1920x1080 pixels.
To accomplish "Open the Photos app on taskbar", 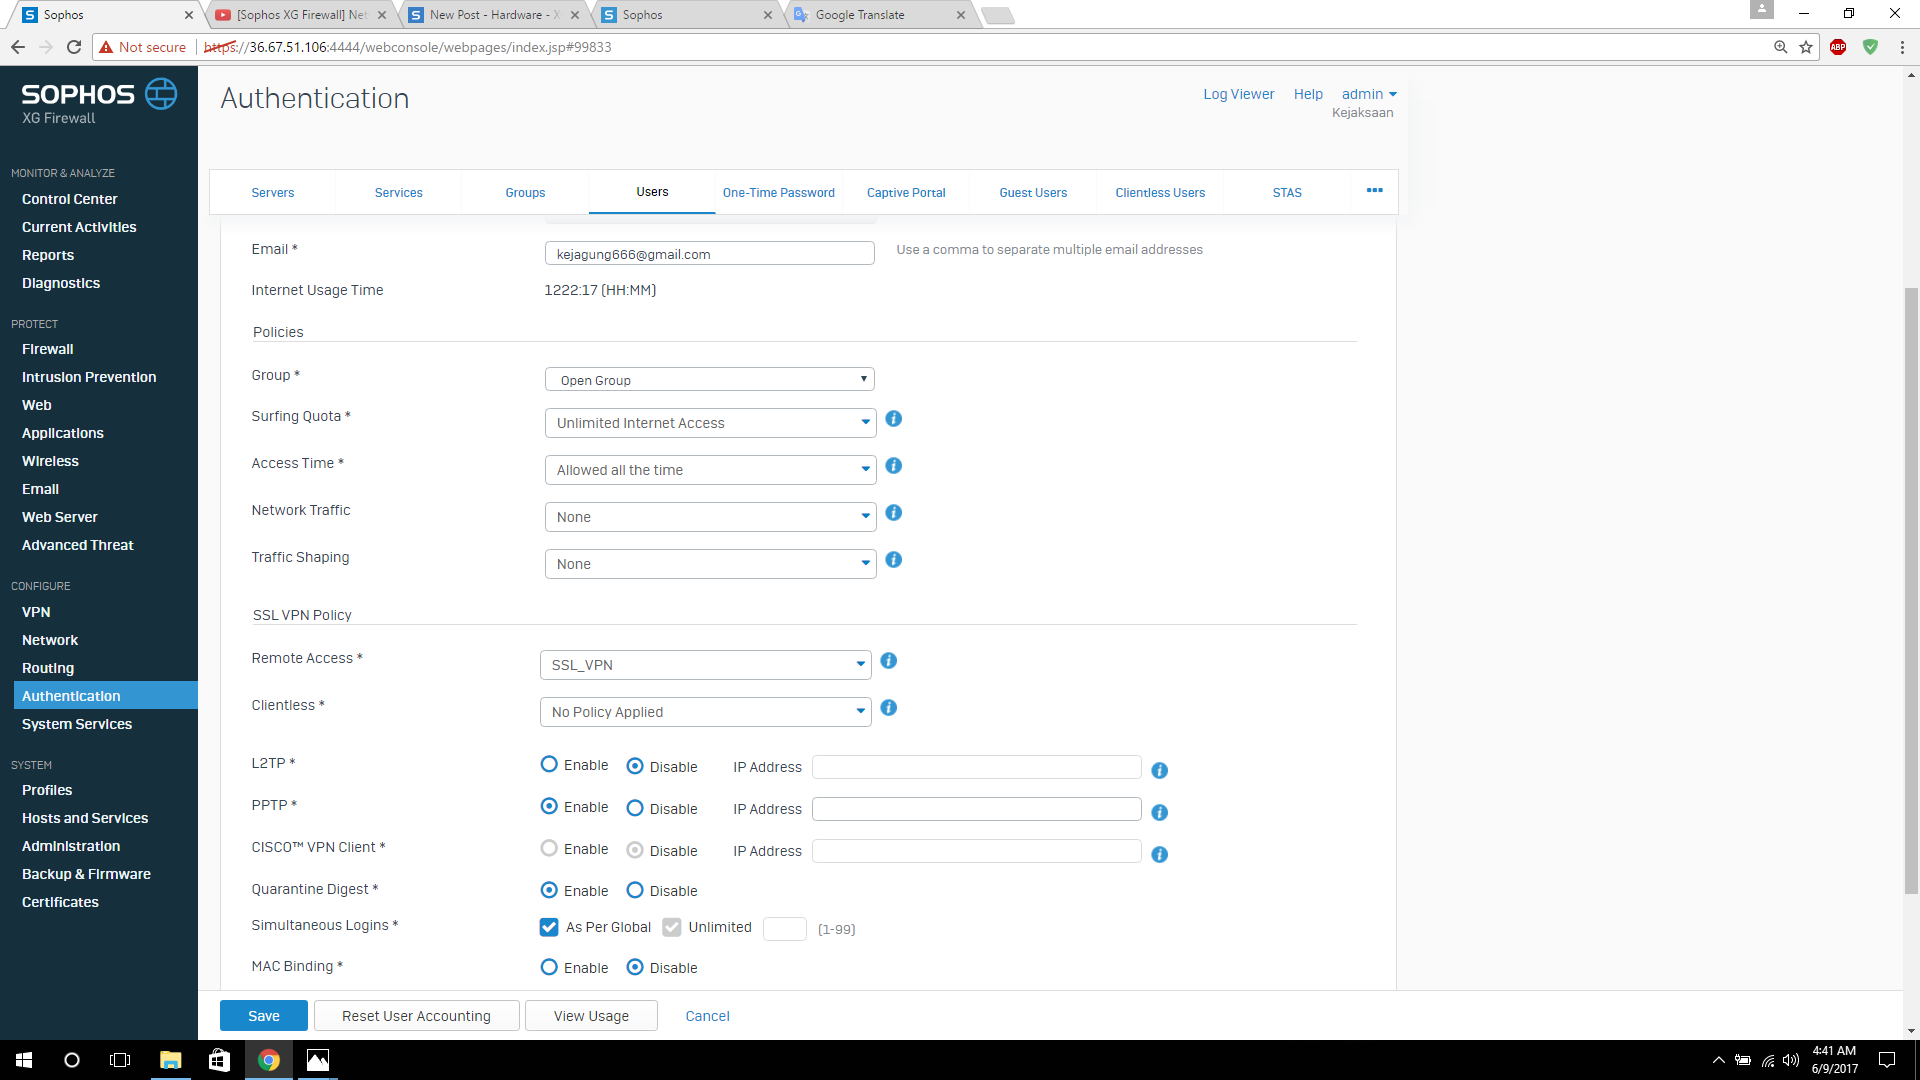I will click(x=318, y=1060).
